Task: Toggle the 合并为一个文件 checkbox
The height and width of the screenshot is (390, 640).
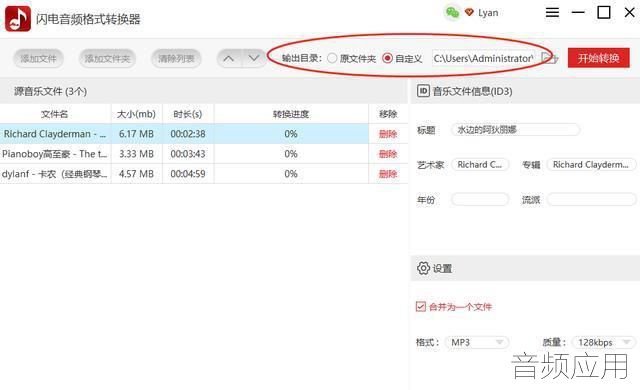Action: [421, 306]
